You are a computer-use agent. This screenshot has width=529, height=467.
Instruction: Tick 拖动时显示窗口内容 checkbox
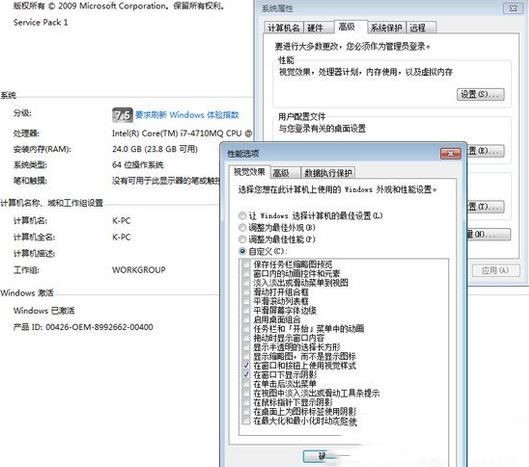(x=246, y=338)
